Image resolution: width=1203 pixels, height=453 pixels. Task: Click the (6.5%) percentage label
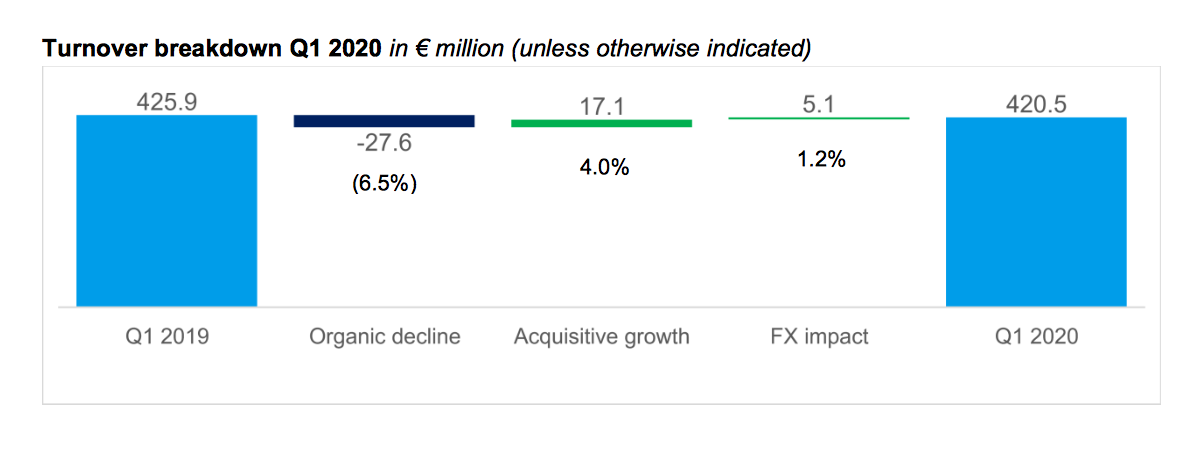click(x=384, y=185)
